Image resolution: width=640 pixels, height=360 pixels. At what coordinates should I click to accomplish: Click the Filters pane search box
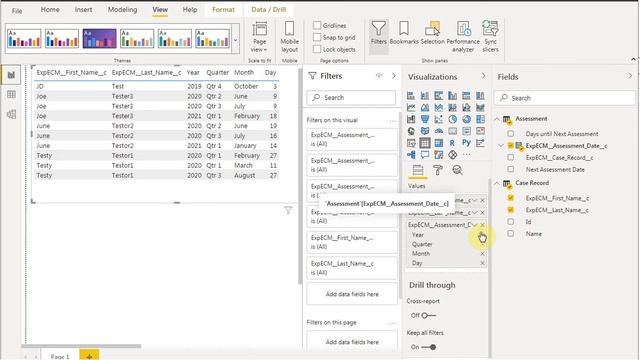coord(351,98)
